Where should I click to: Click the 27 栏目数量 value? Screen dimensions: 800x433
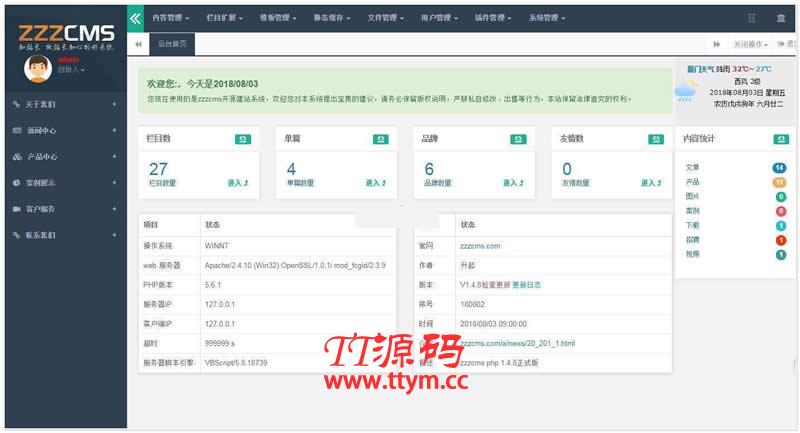158,169
